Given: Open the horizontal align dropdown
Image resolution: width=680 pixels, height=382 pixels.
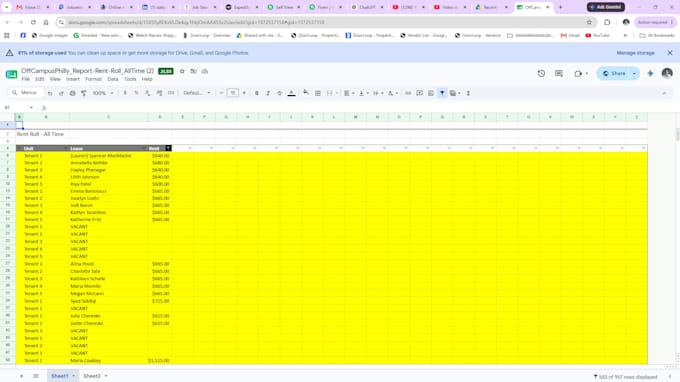Looking at the screenshot, I should coord(349,93).
